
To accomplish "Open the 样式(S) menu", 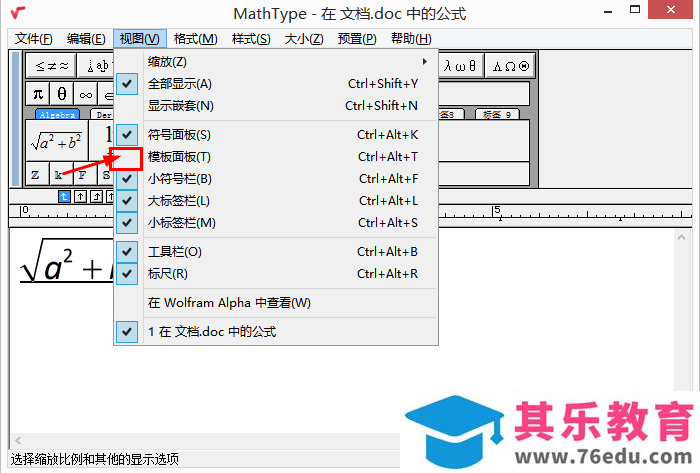I will (x=251, y=39).
